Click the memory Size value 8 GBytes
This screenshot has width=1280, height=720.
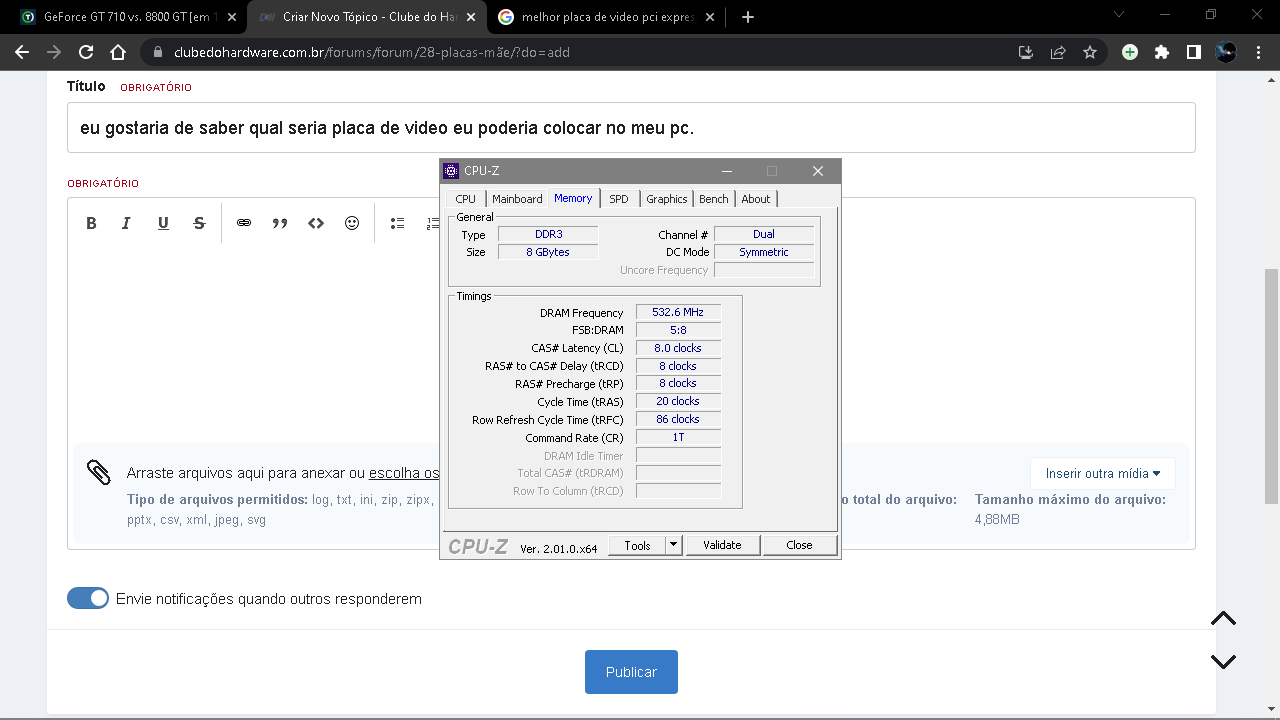pyautogui.click(x=548, y=252)
